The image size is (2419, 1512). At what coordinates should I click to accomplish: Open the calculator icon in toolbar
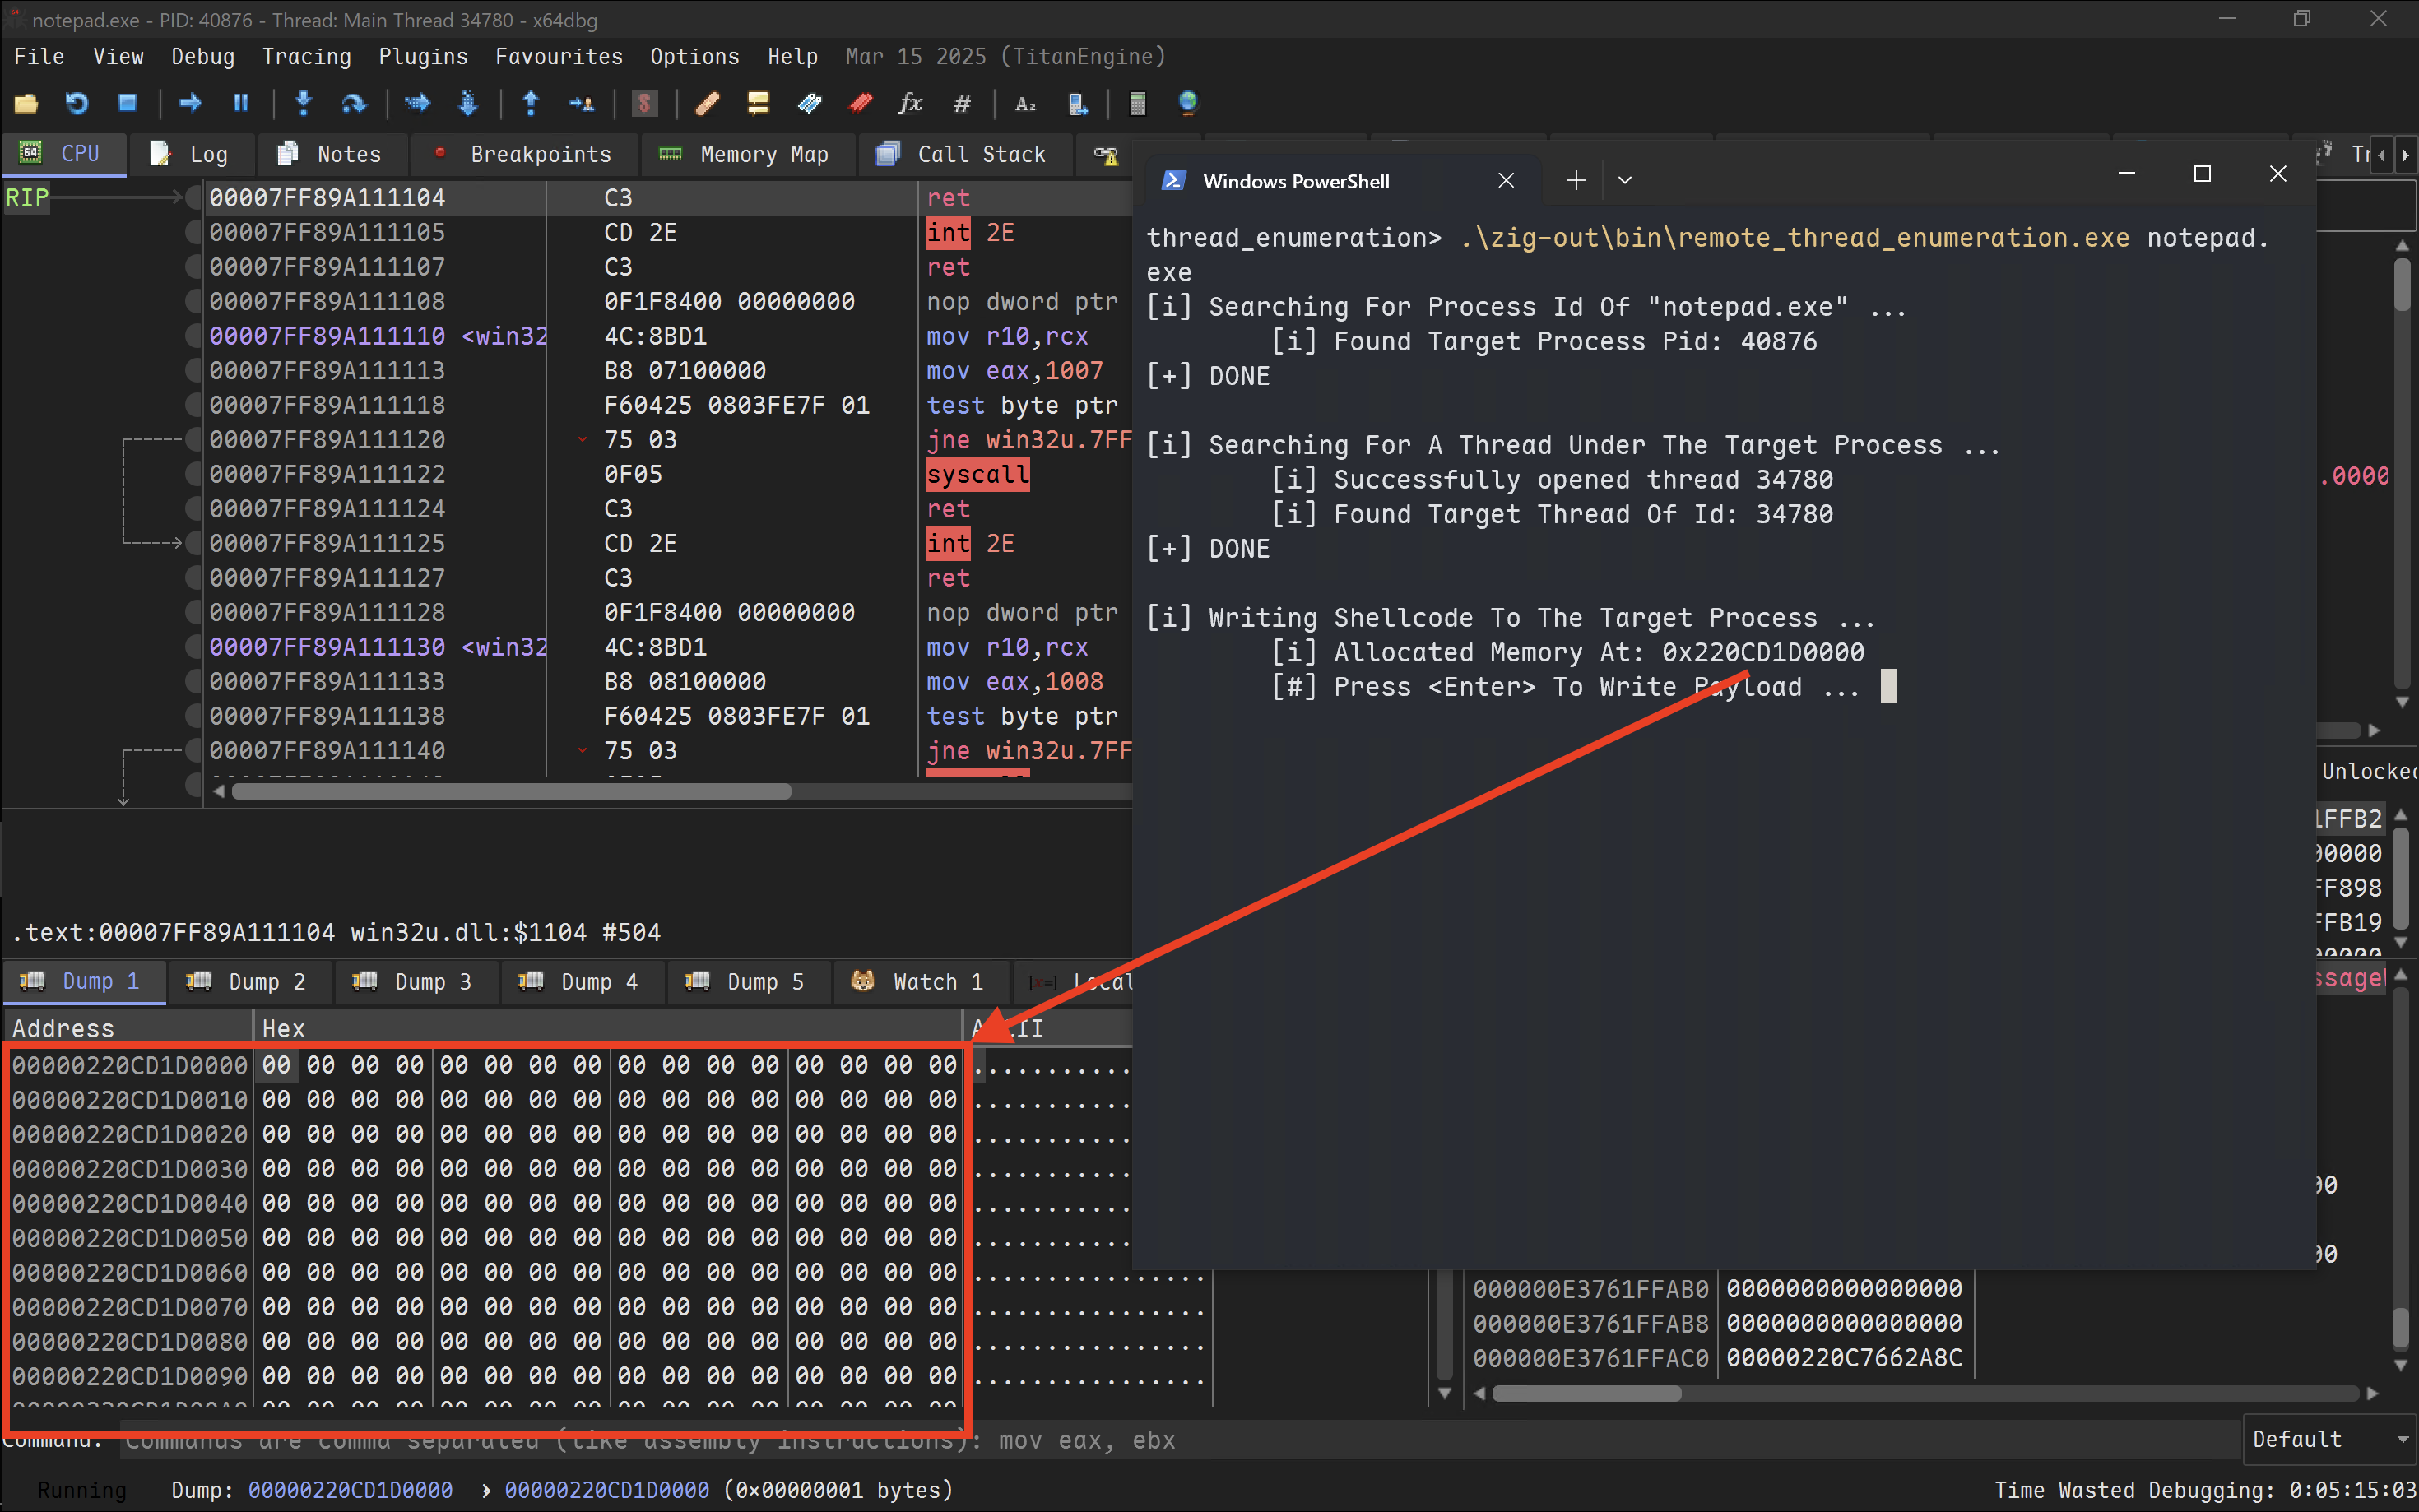point(1137,103)
